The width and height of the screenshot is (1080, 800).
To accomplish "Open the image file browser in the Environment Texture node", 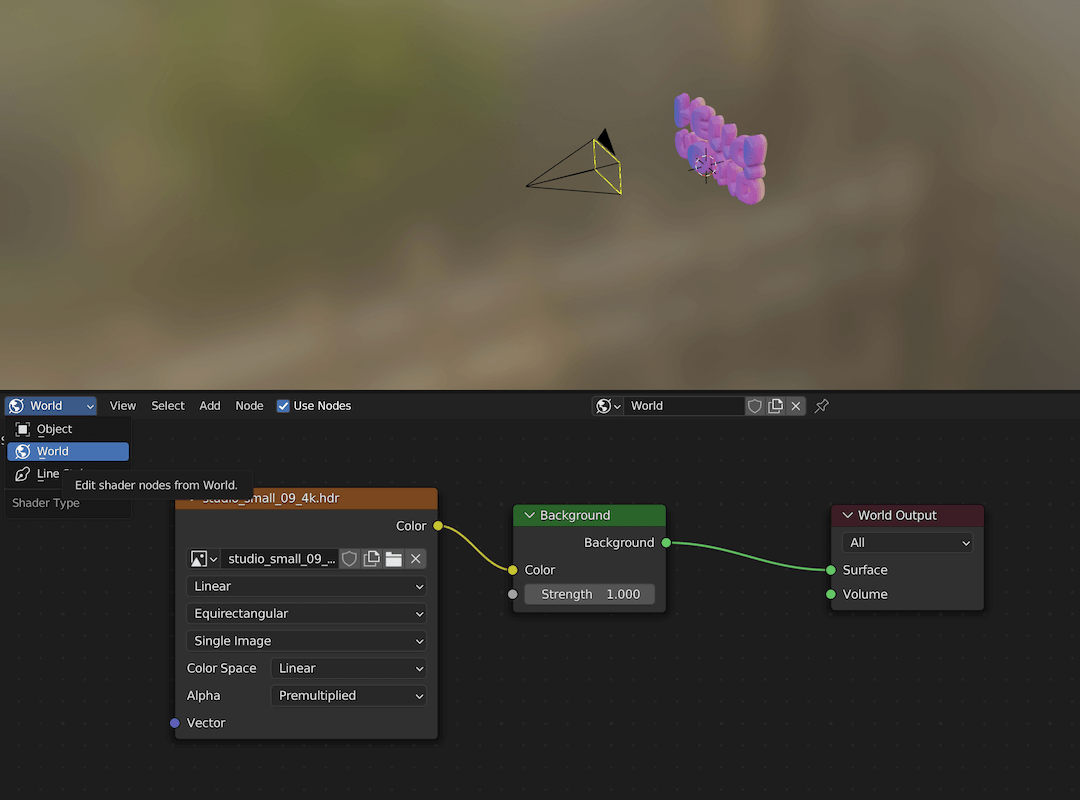I will (393, 559).
